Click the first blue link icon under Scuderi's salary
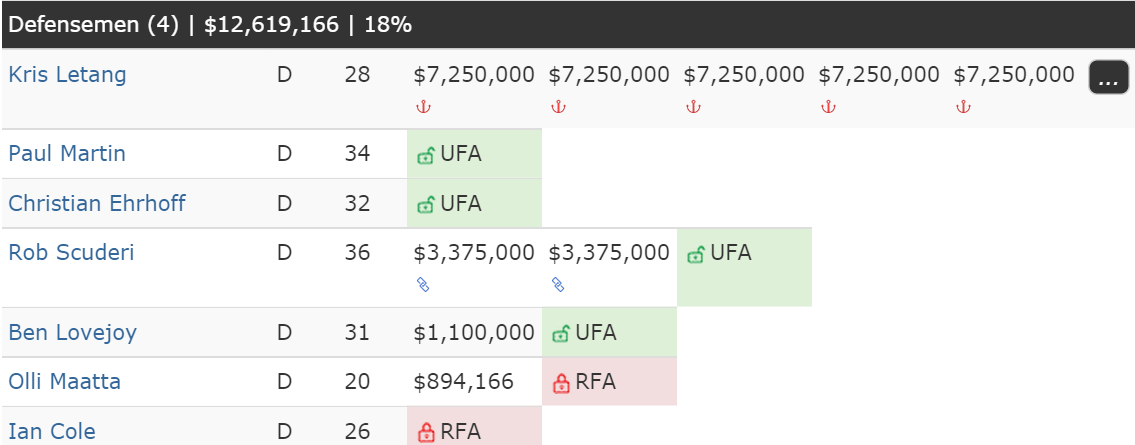 [x=423, y=285]
